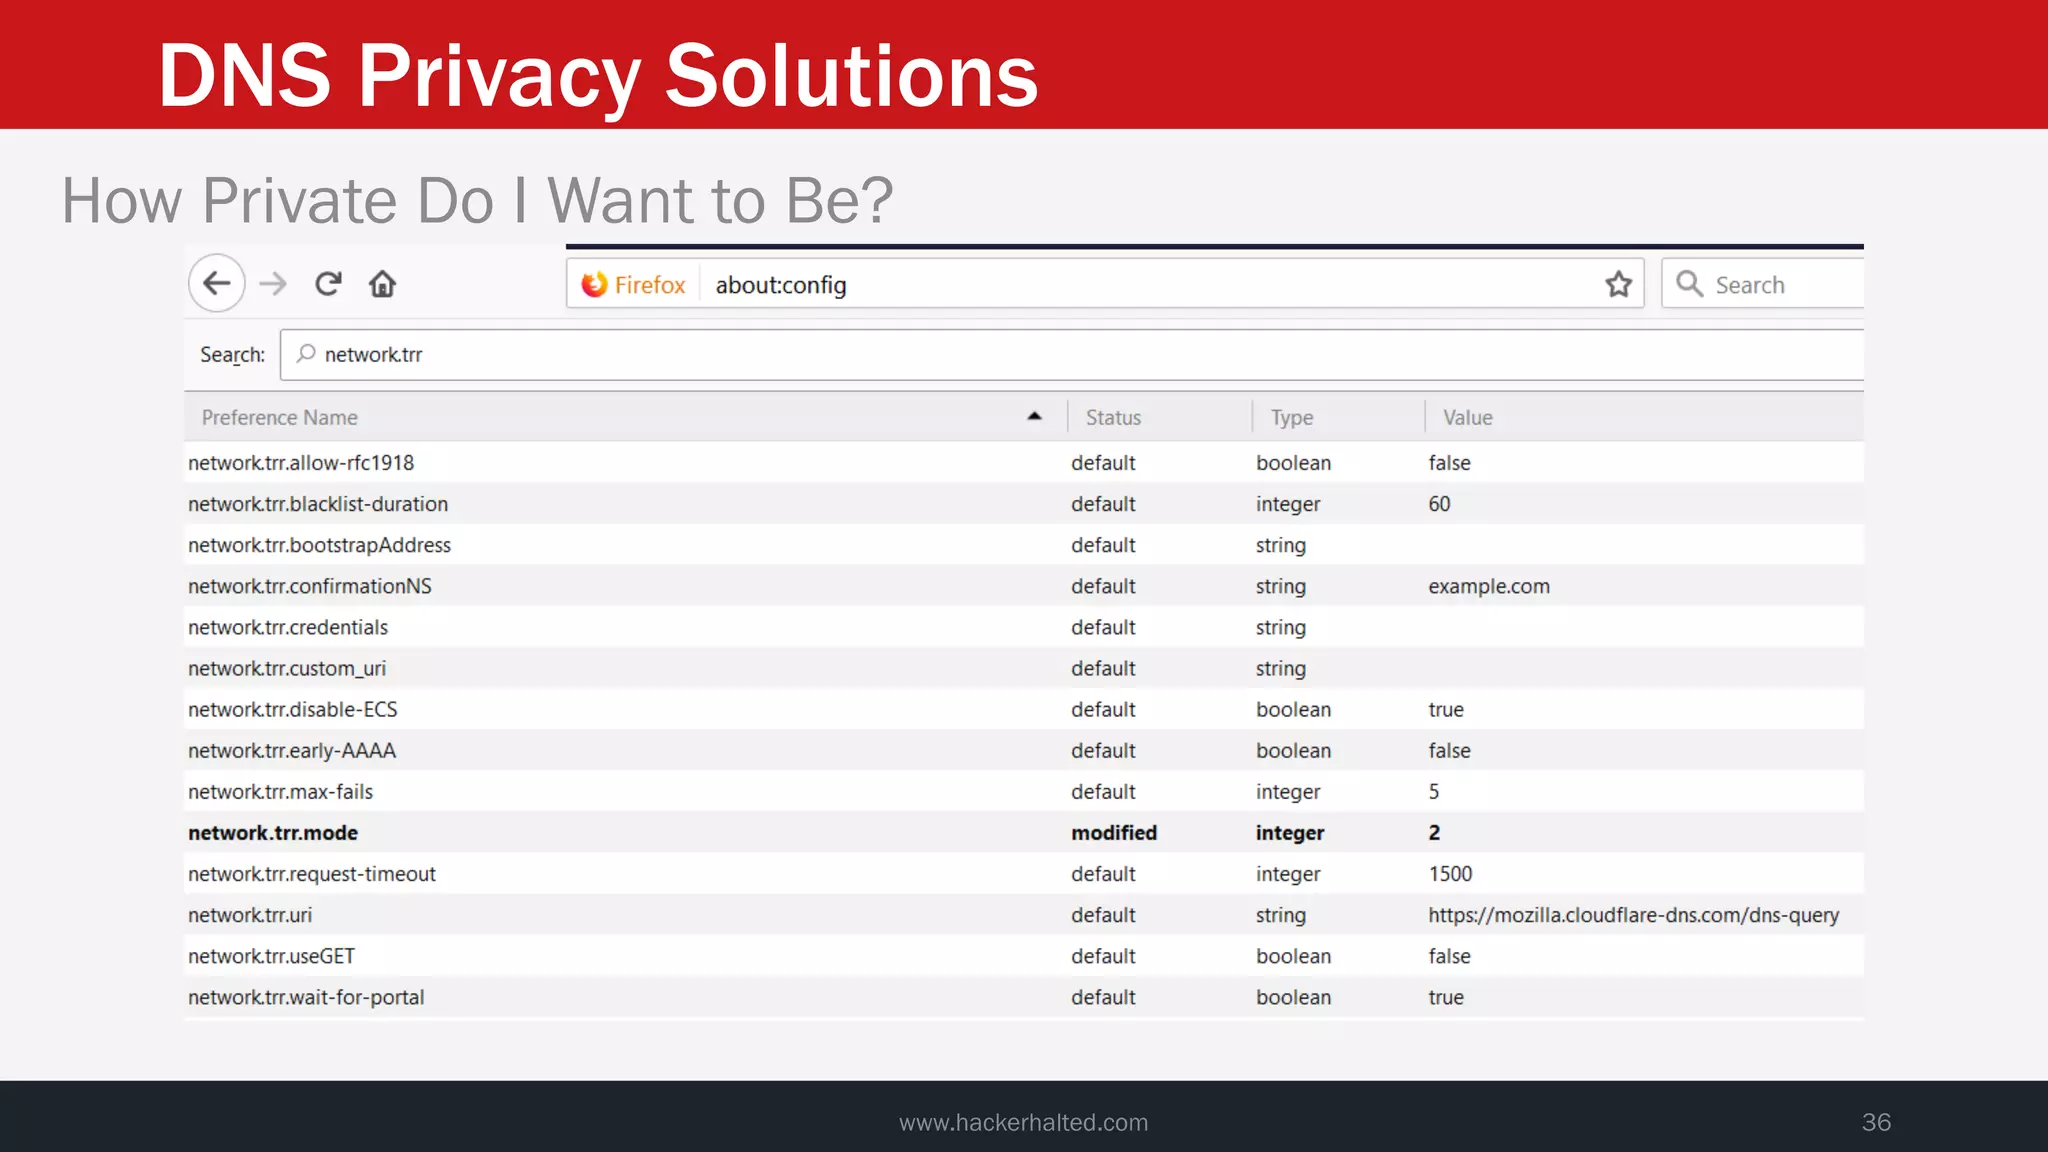
Task: Click the Firefox logo identity icon
Action: click(594, 285)
